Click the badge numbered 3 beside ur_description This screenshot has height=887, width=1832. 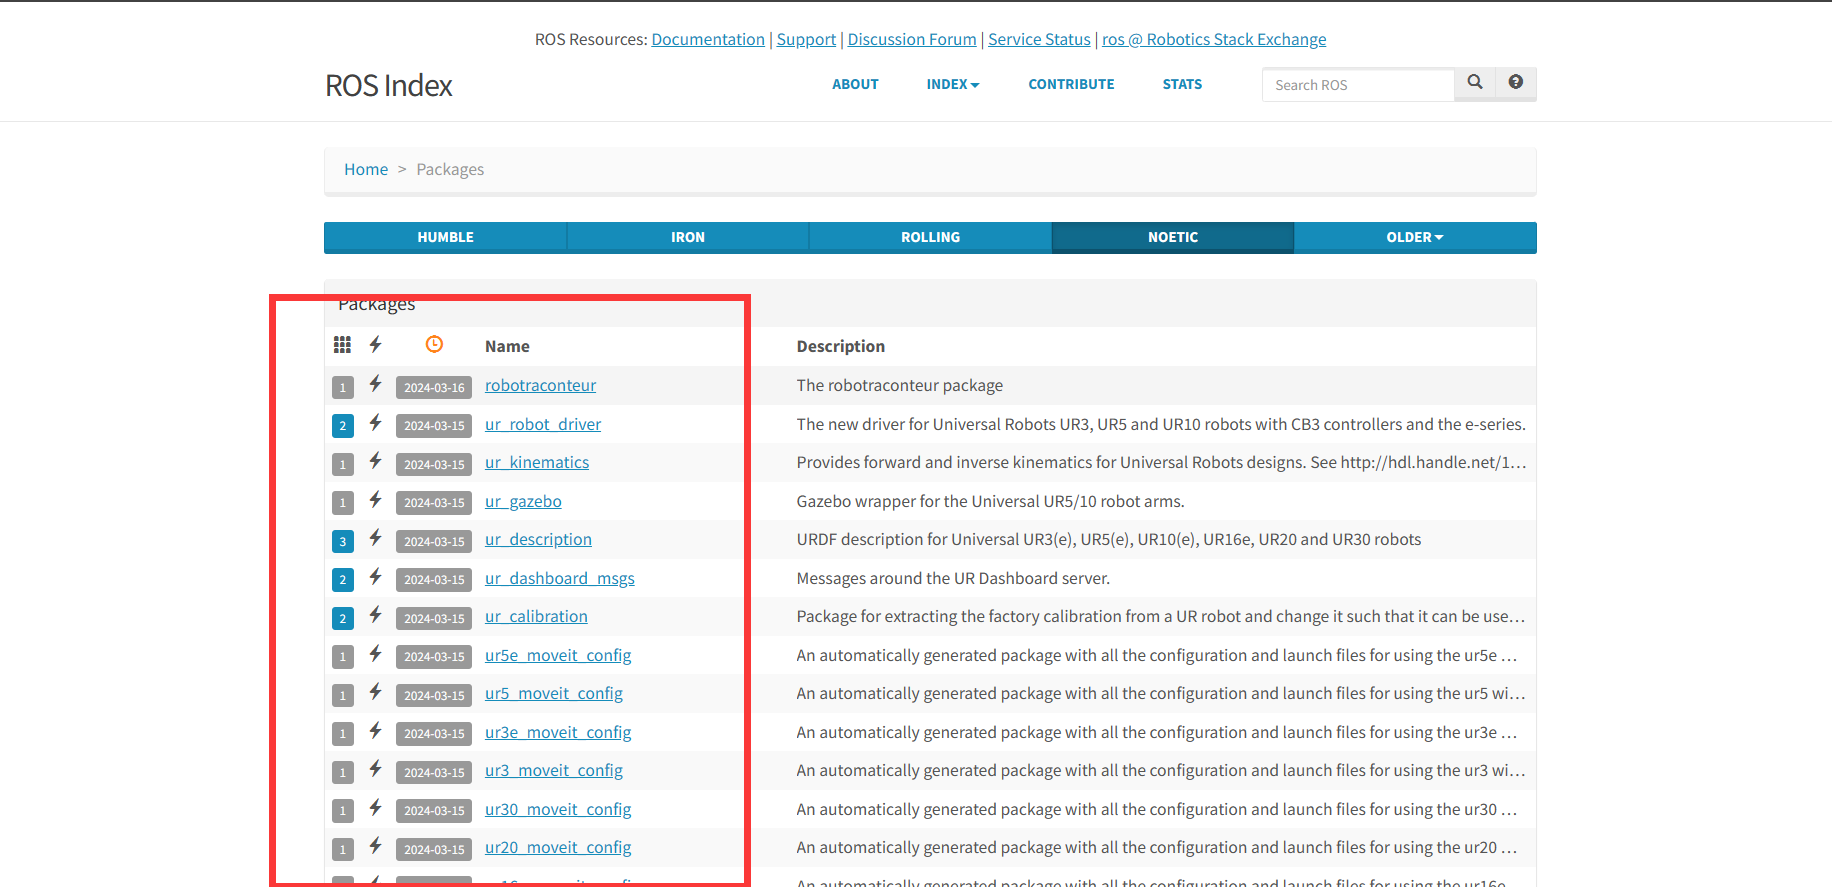343,541
